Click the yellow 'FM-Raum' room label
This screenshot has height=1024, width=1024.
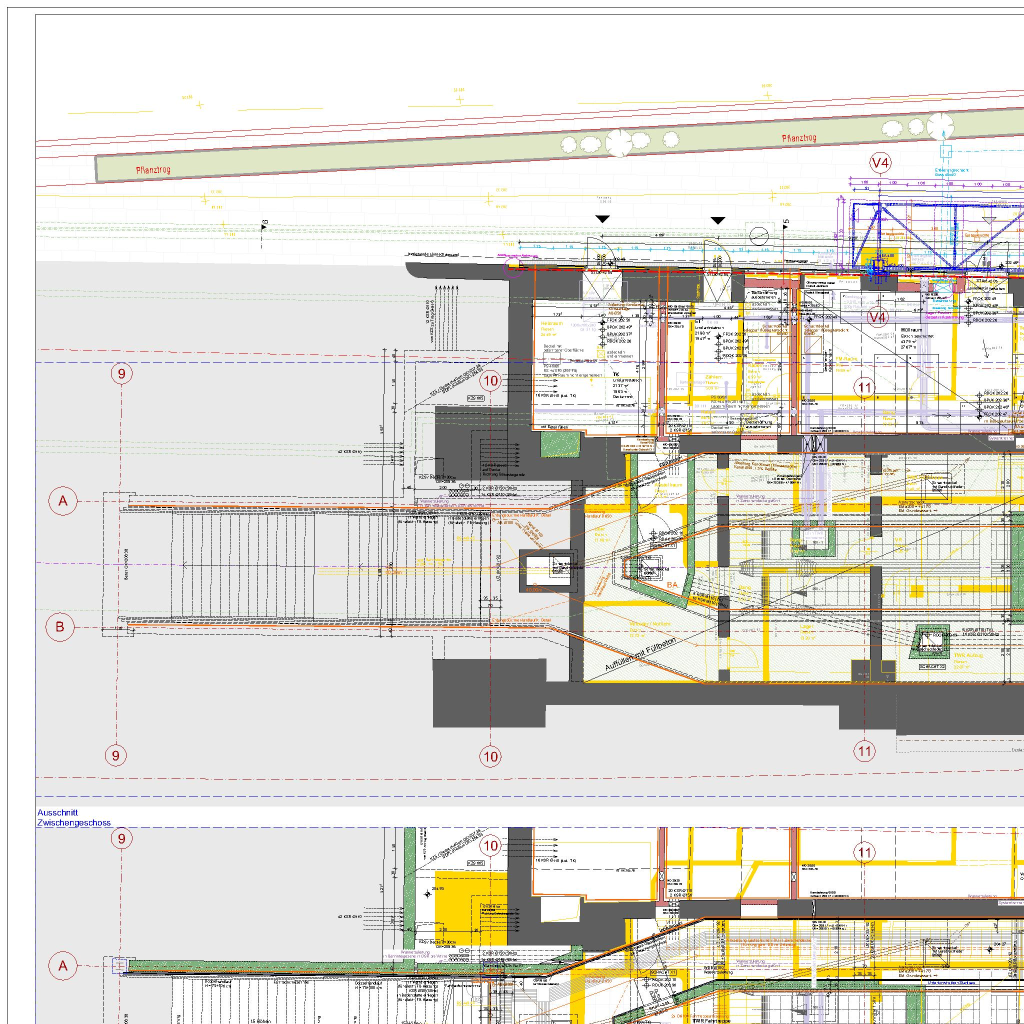tap(846, 359)
